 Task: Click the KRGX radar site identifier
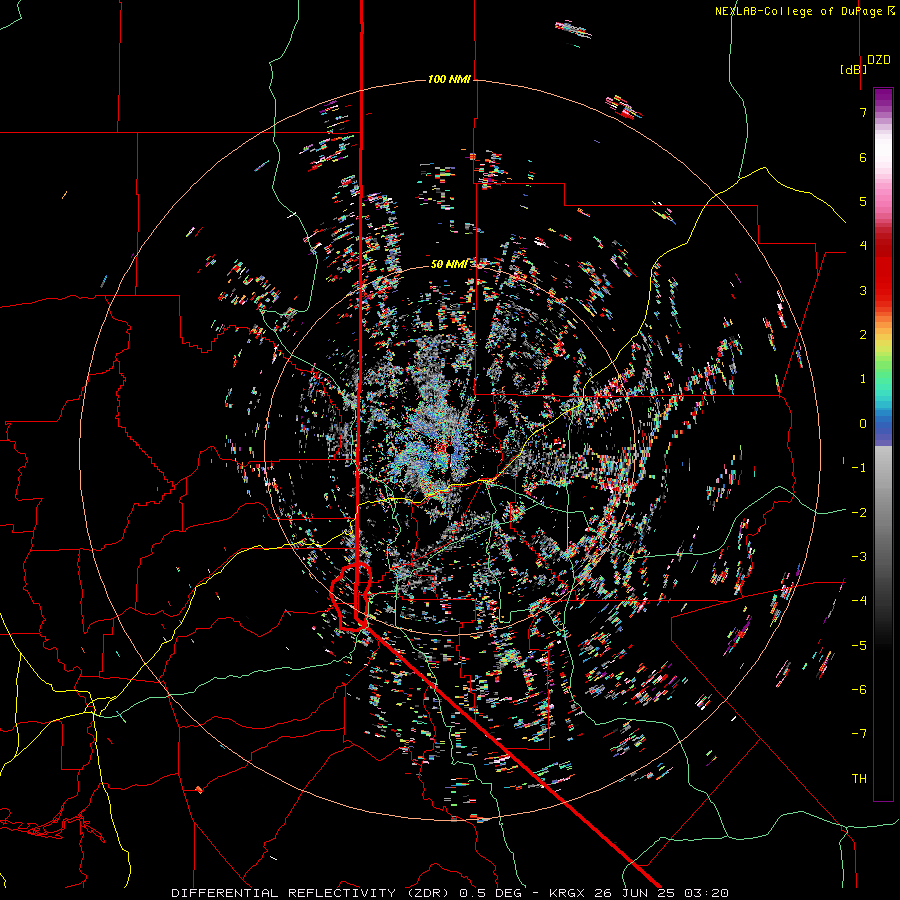coord(565,893)
